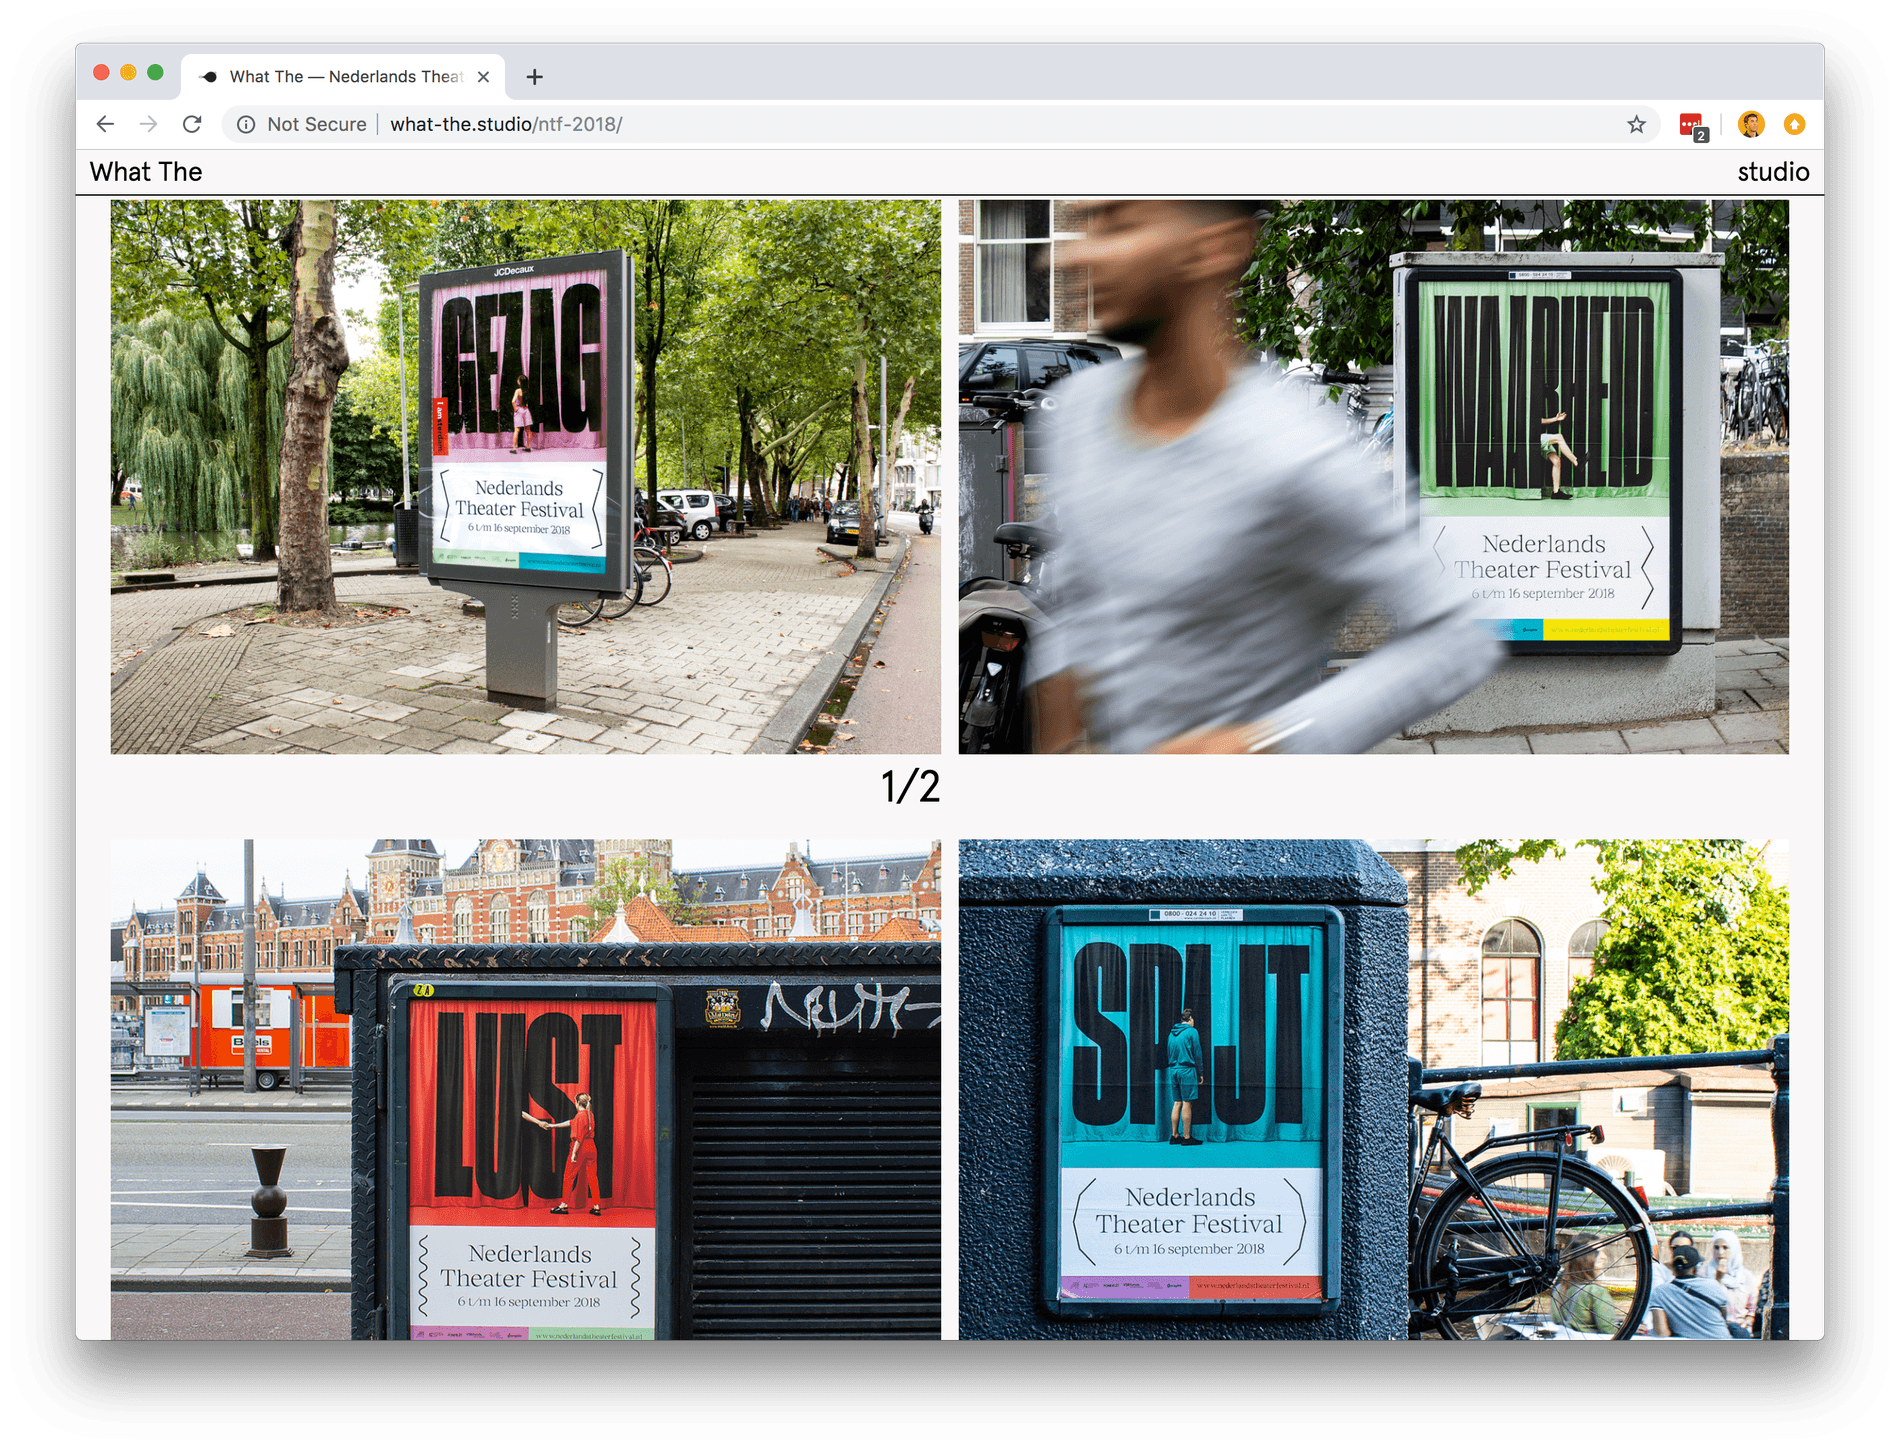Click the yellow minimize window button
1900x1448 pixels.
128,72
